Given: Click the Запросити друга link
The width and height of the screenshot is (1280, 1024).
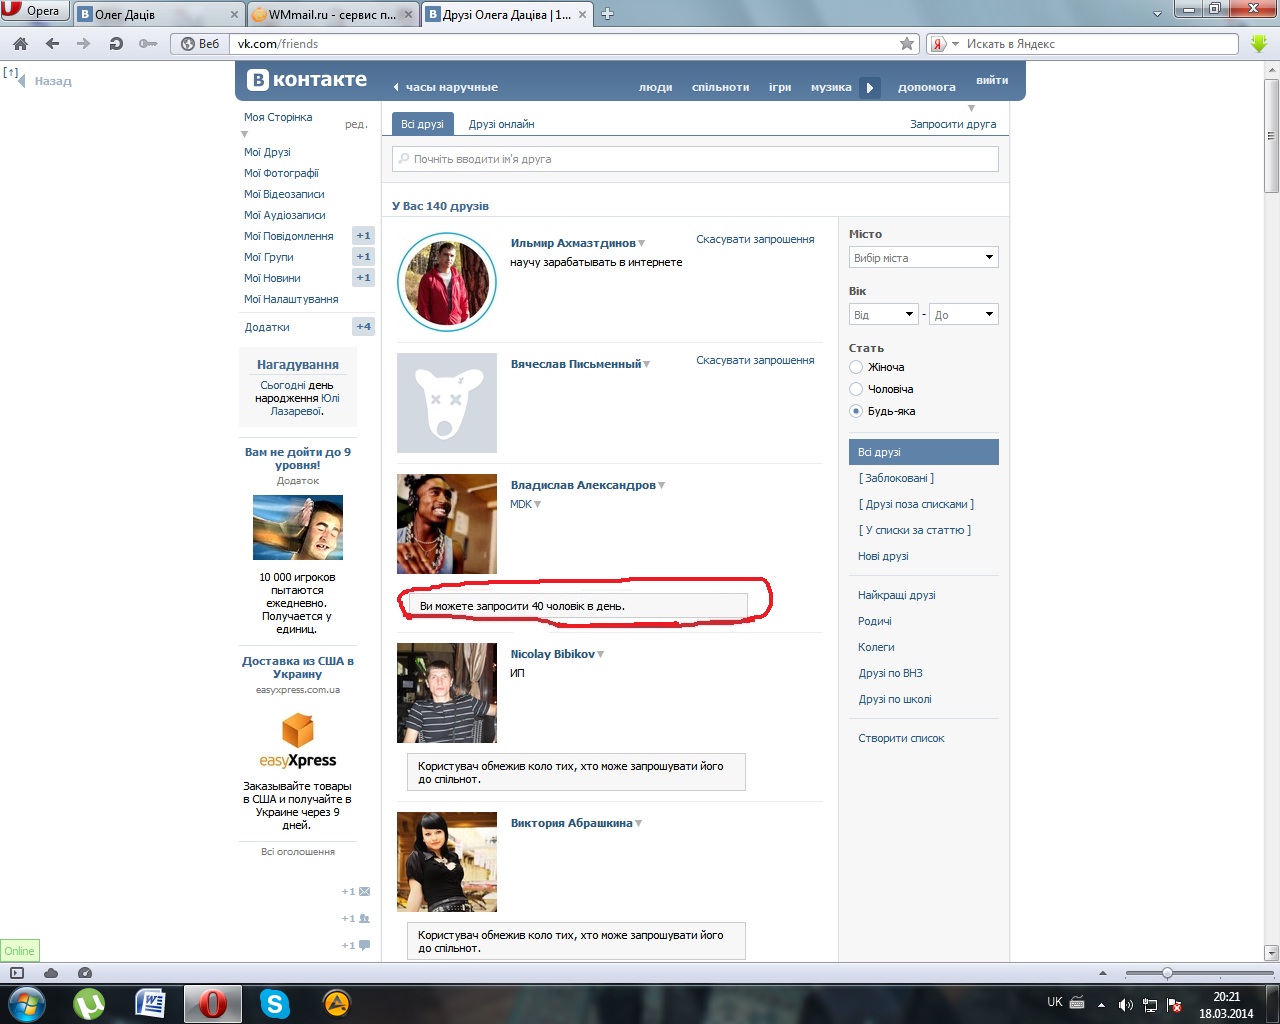Looking at the screenshot, I should coord(953,124).
